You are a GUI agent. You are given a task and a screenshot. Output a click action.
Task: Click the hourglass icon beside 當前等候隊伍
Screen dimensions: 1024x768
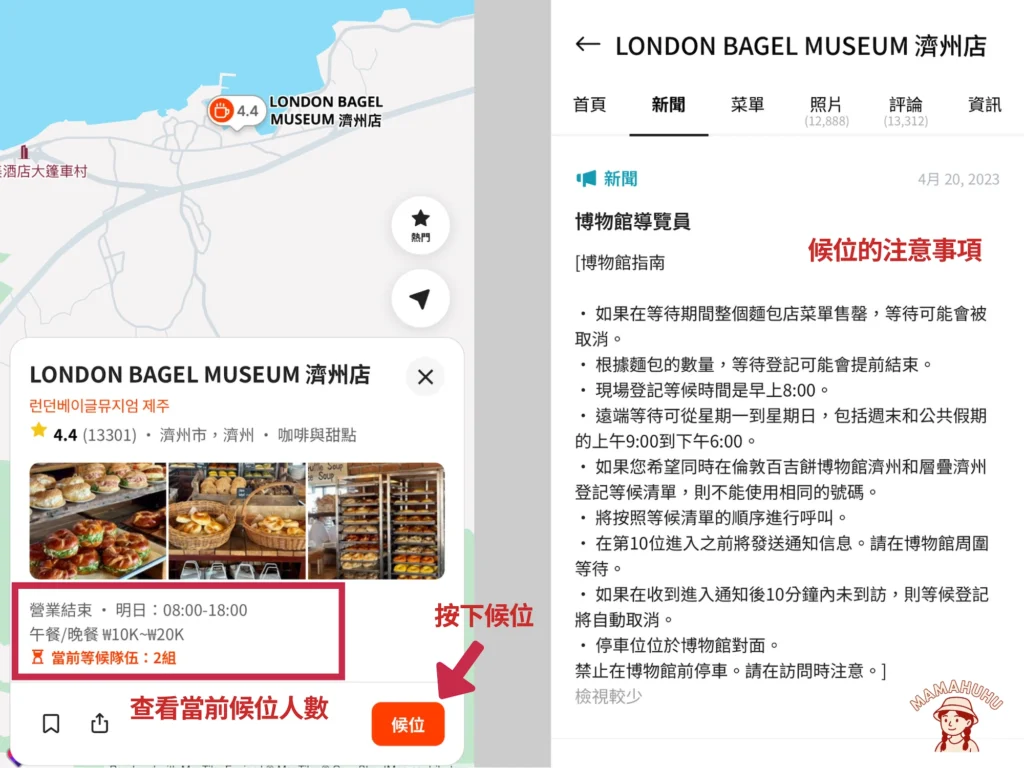click(x=36, y=660)
